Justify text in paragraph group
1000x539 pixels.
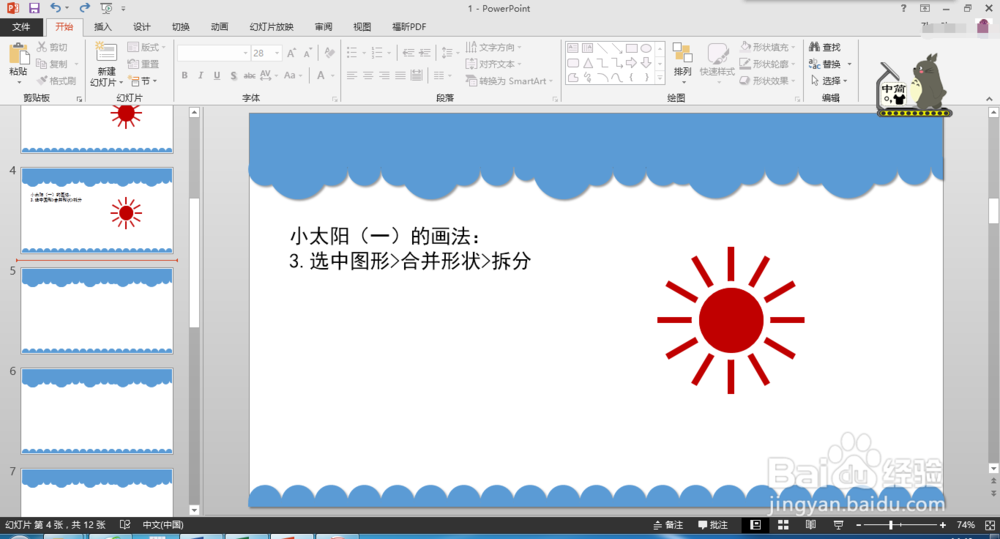(400, 75)
